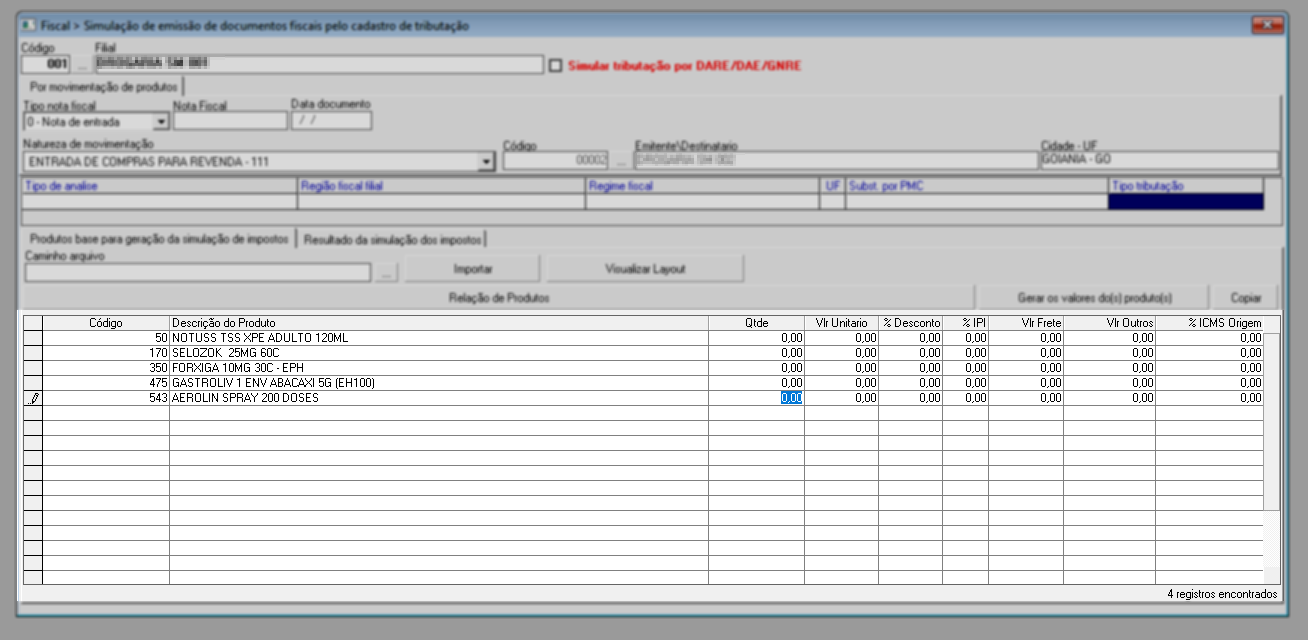Image resolution: width=1308 pixels, height=640 pixels.
Task: Focus the Data documento date field
Action: (x=331, y=121)
